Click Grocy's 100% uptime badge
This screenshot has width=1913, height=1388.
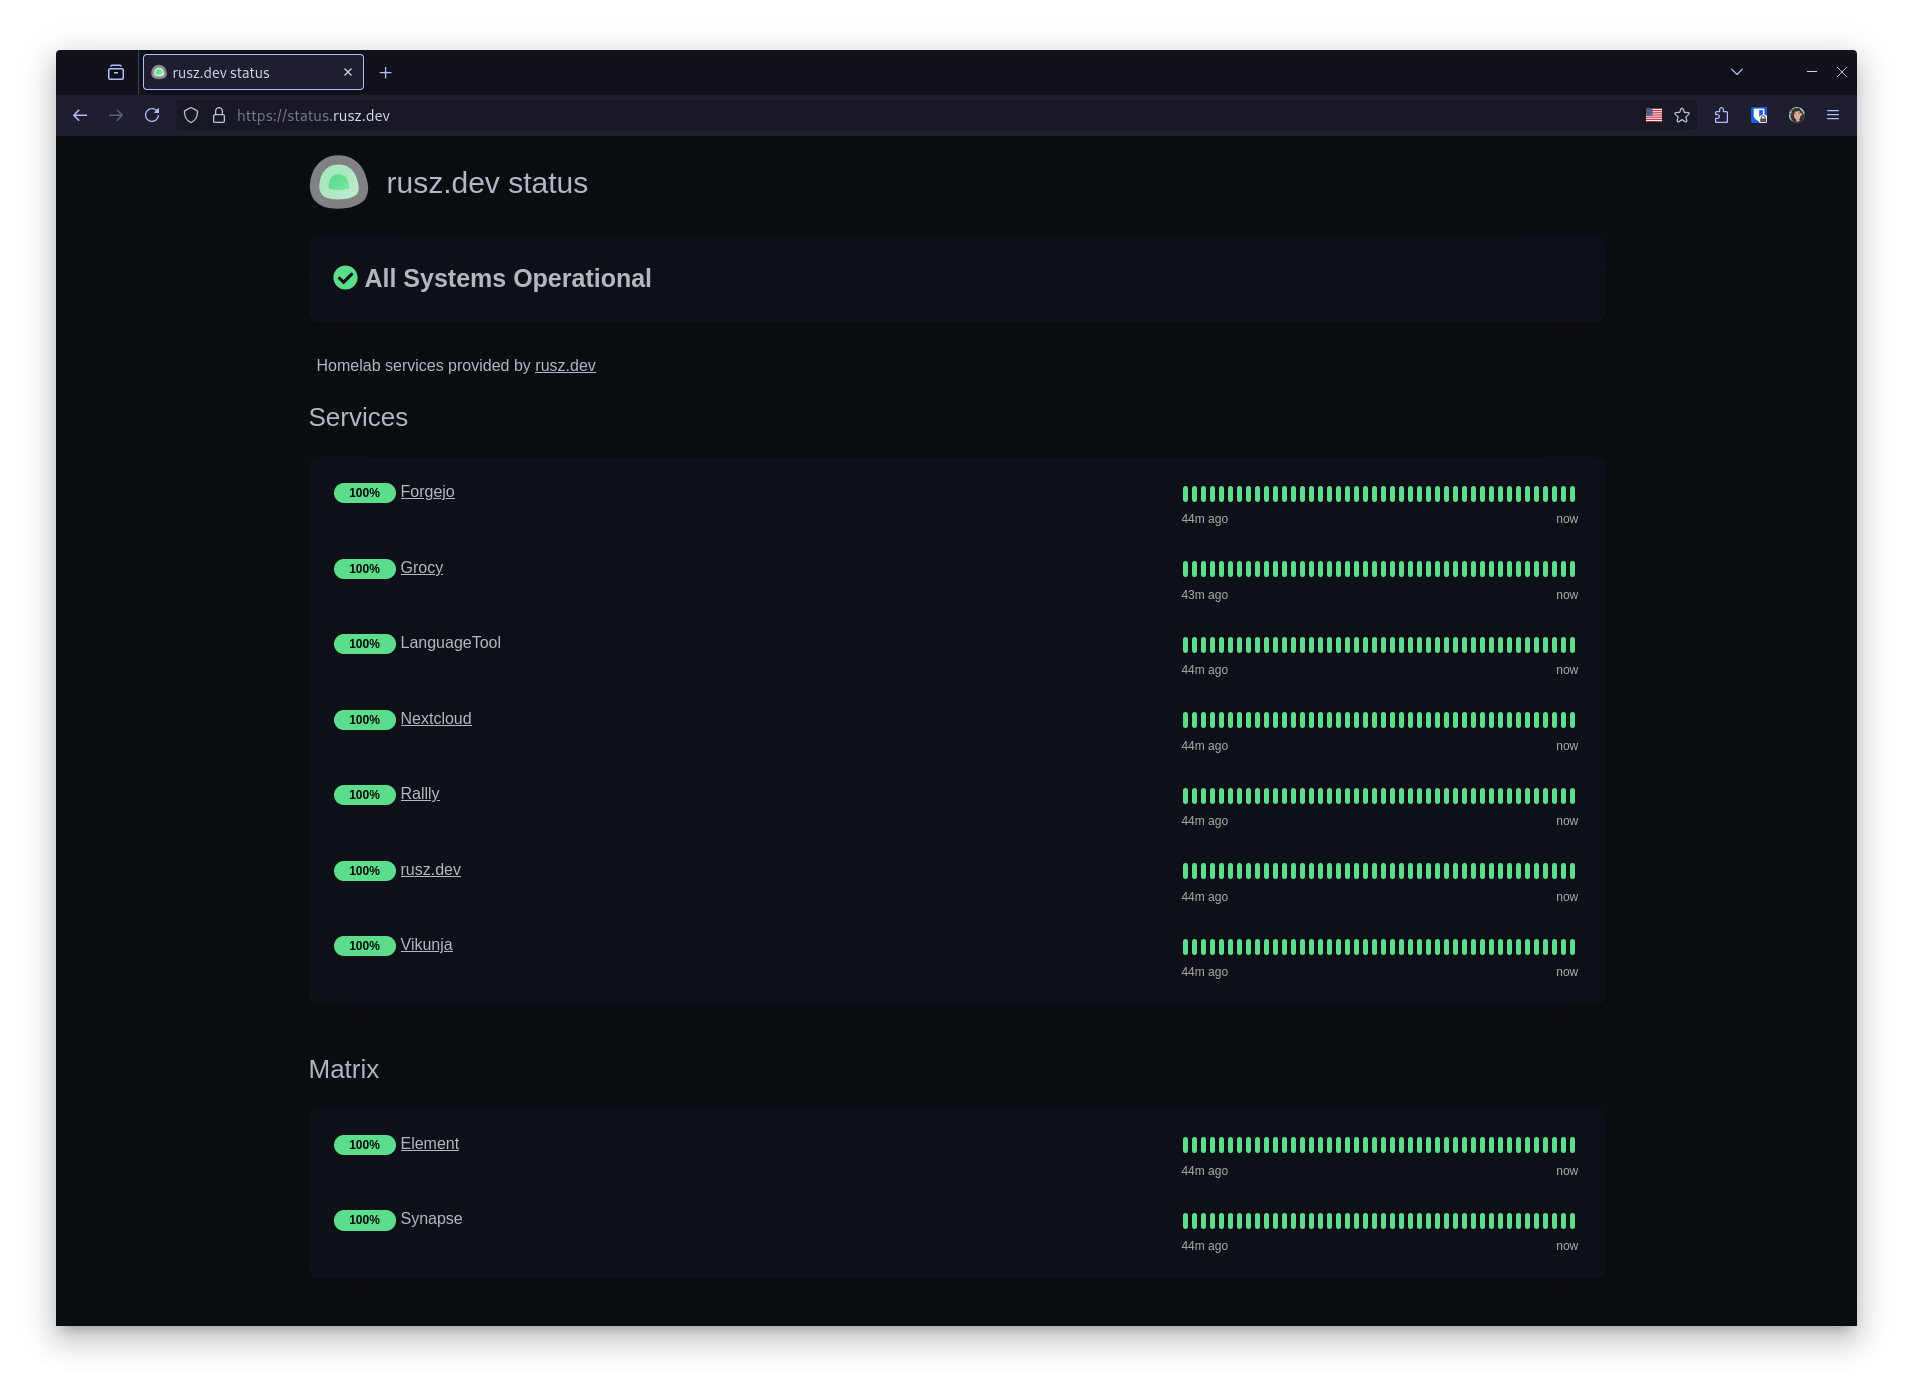(364, 569)
